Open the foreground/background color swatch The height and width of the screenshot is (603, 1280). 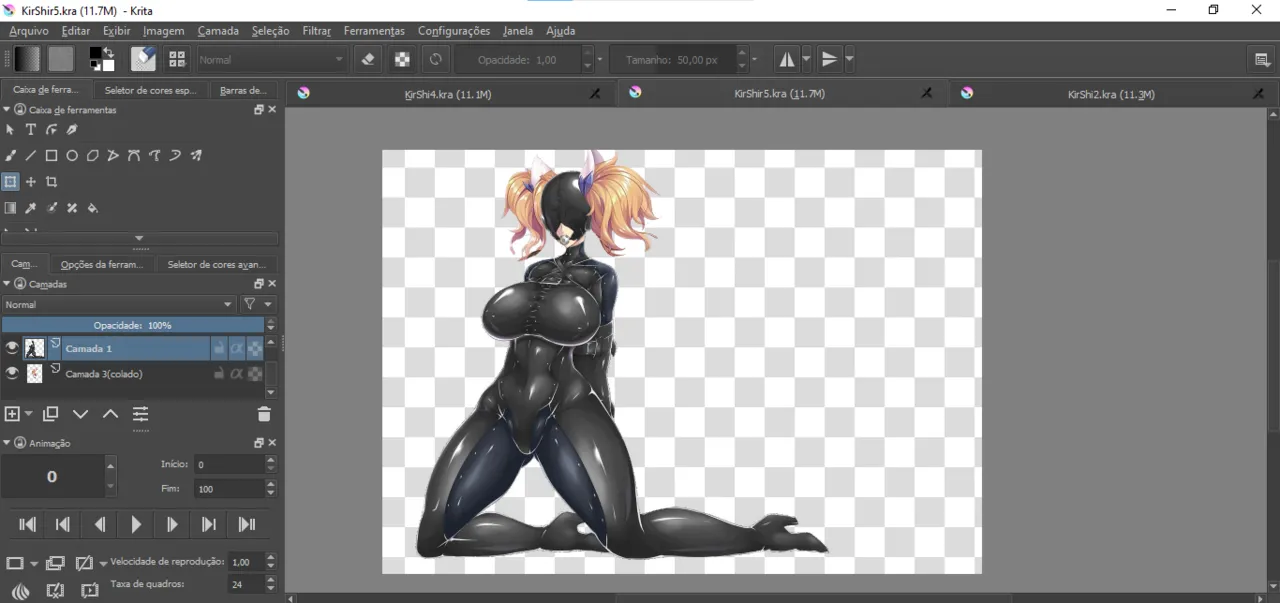(101, 59)
